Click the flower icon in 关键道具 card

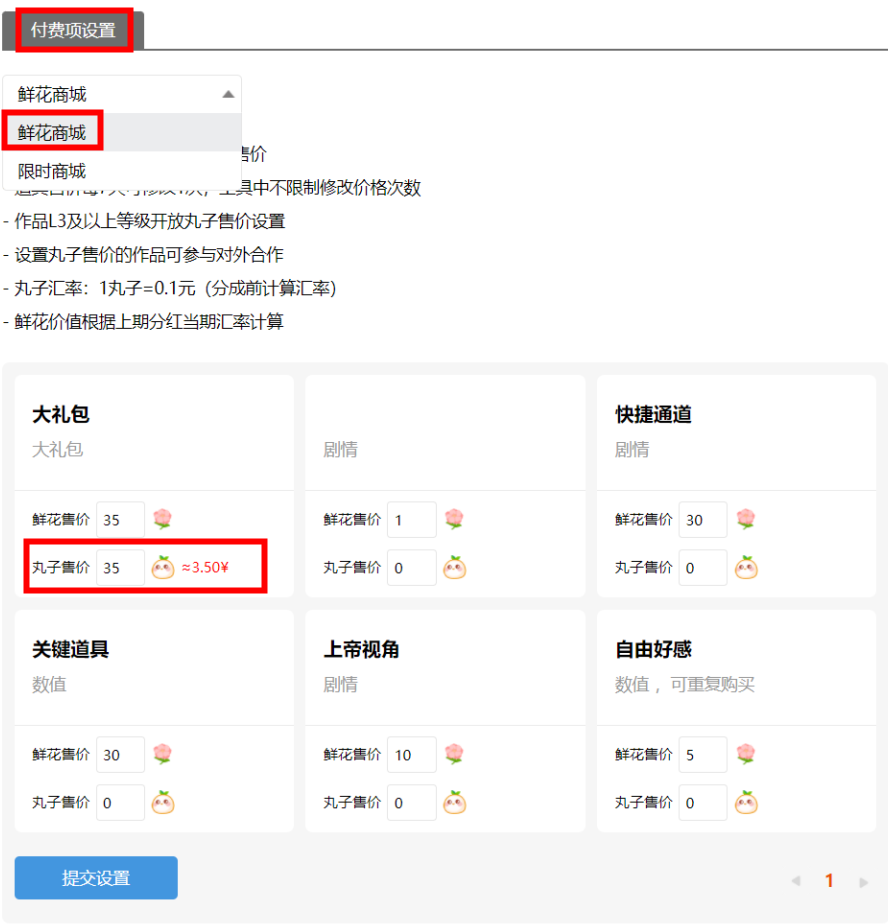162,754
